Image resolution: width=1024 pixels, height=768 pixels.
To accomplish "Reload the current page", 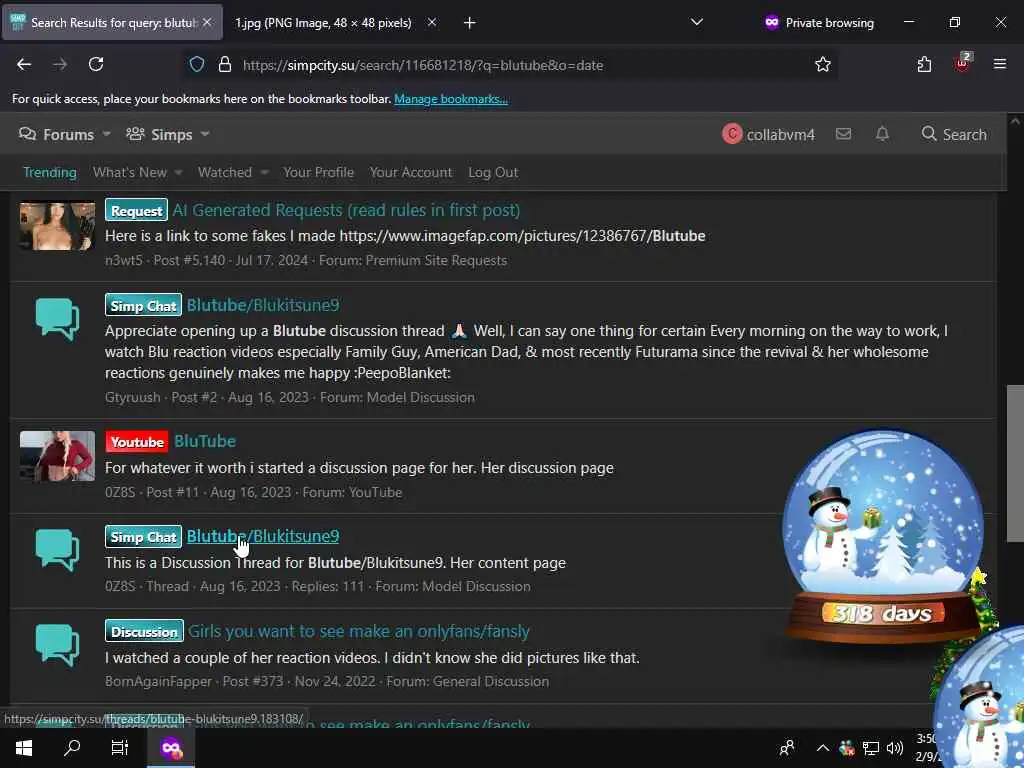I will (x=96, y=64).
